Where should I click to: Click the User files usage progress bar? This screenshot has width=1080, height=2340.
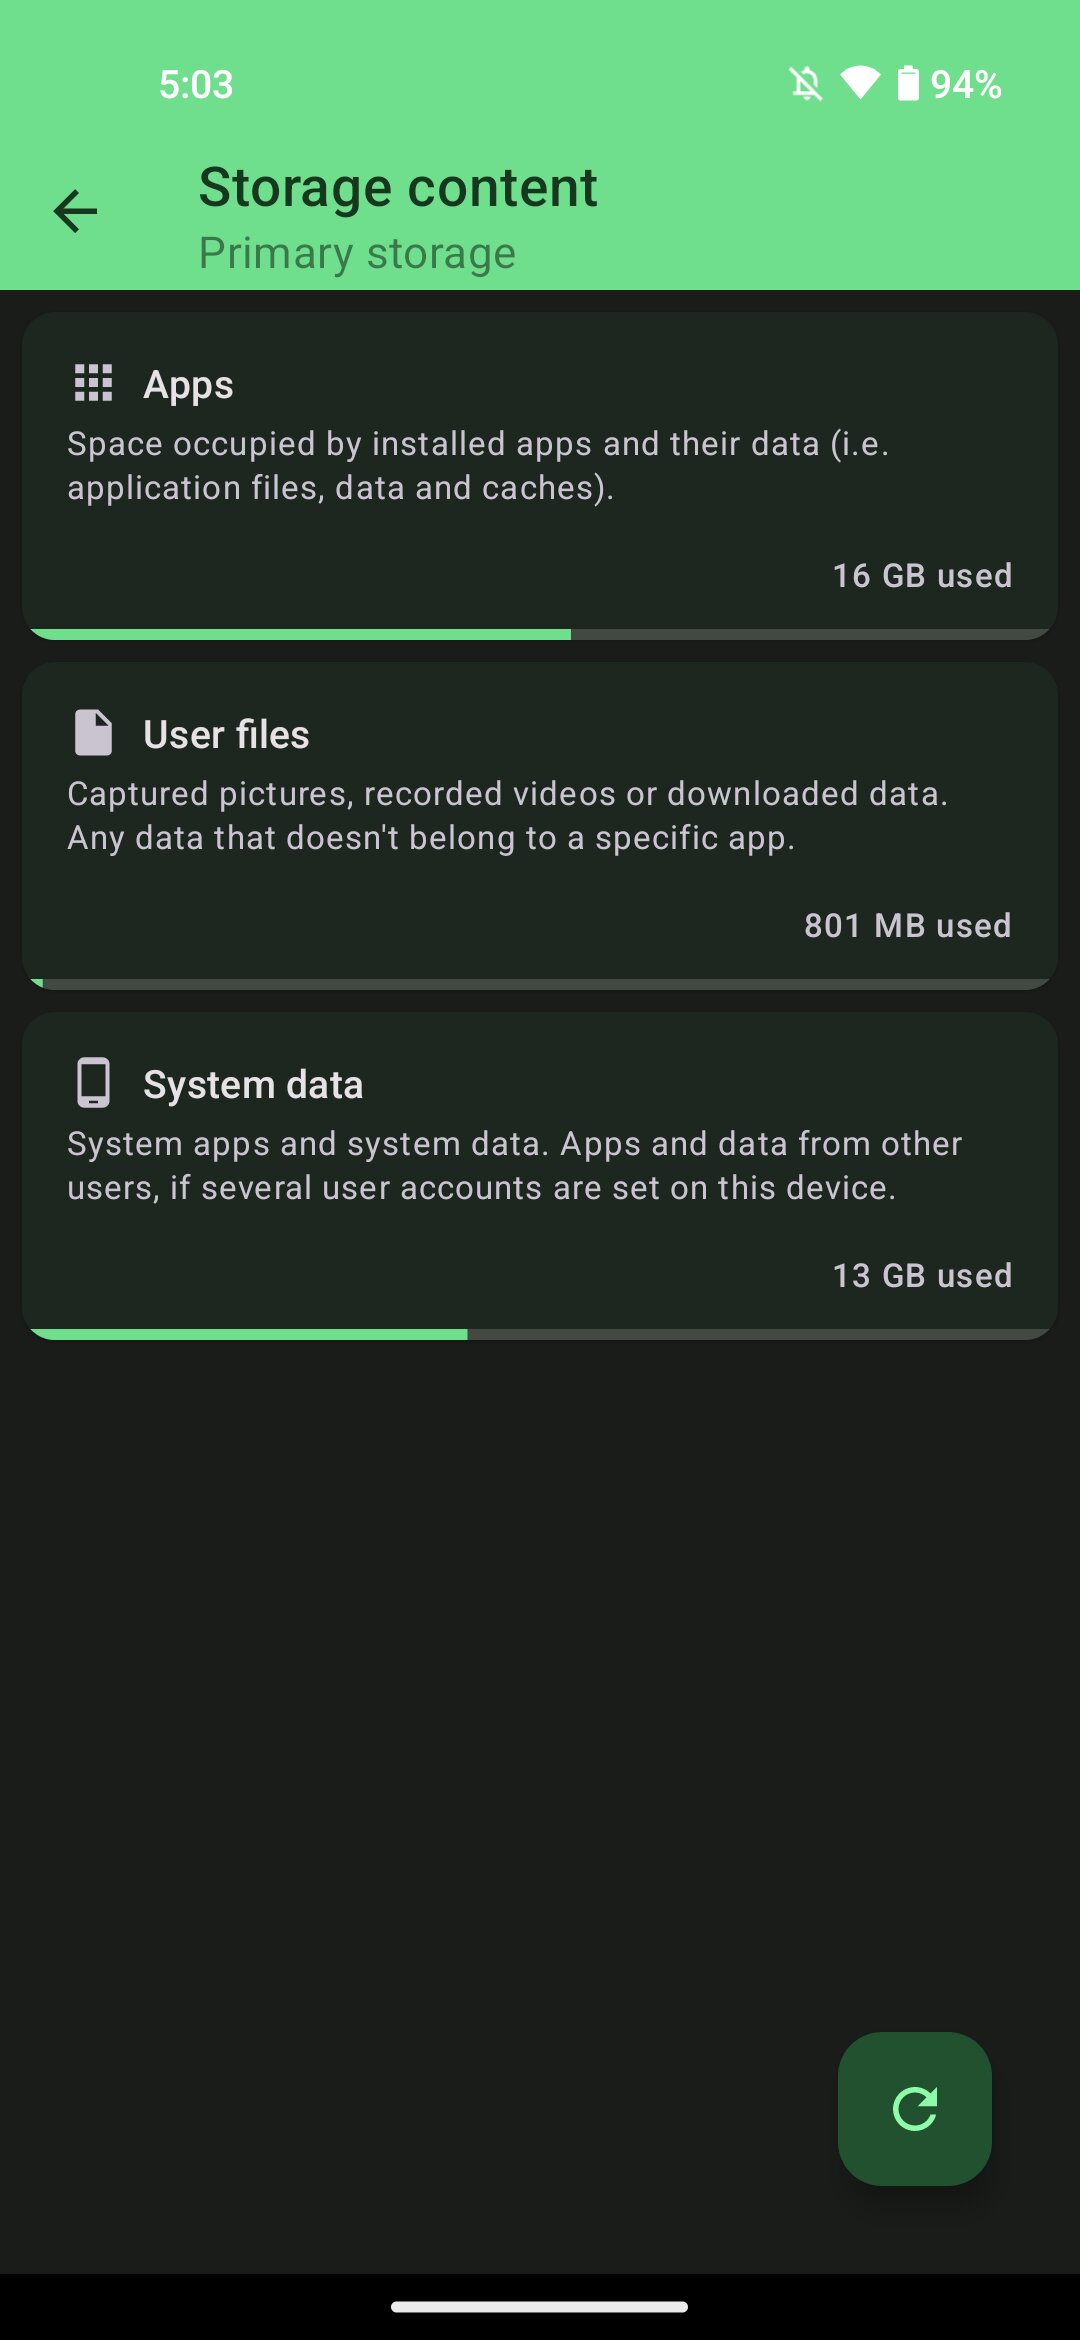540,984
